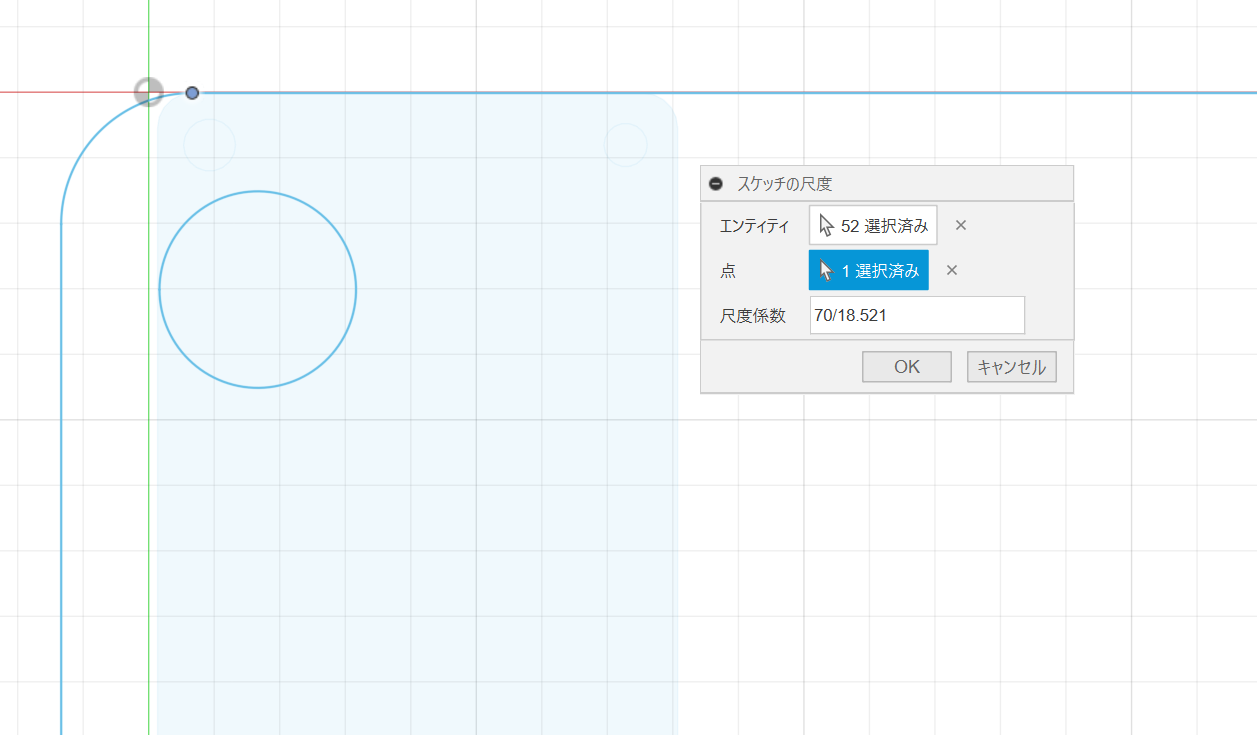Click the red horizontal axis line
Viewport: 1257px width, 735px height.
pyautogui.click(x=60, y=92)
